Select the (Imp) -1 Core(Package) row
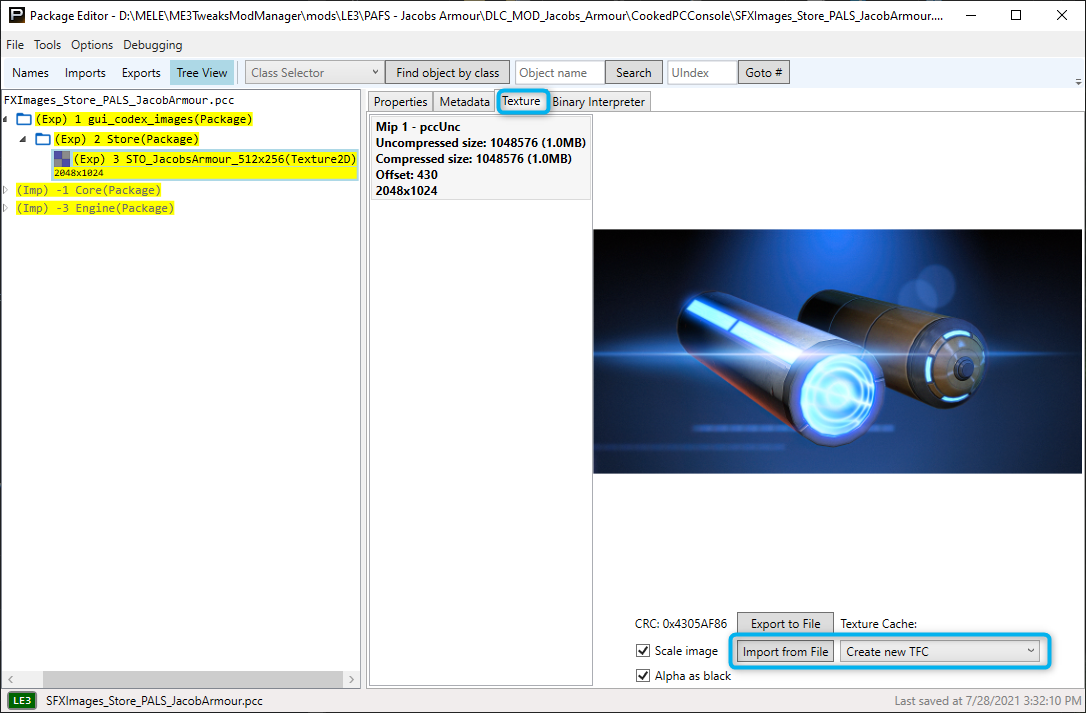Viewport: 1086px width, 713px height. coord(89,190)
